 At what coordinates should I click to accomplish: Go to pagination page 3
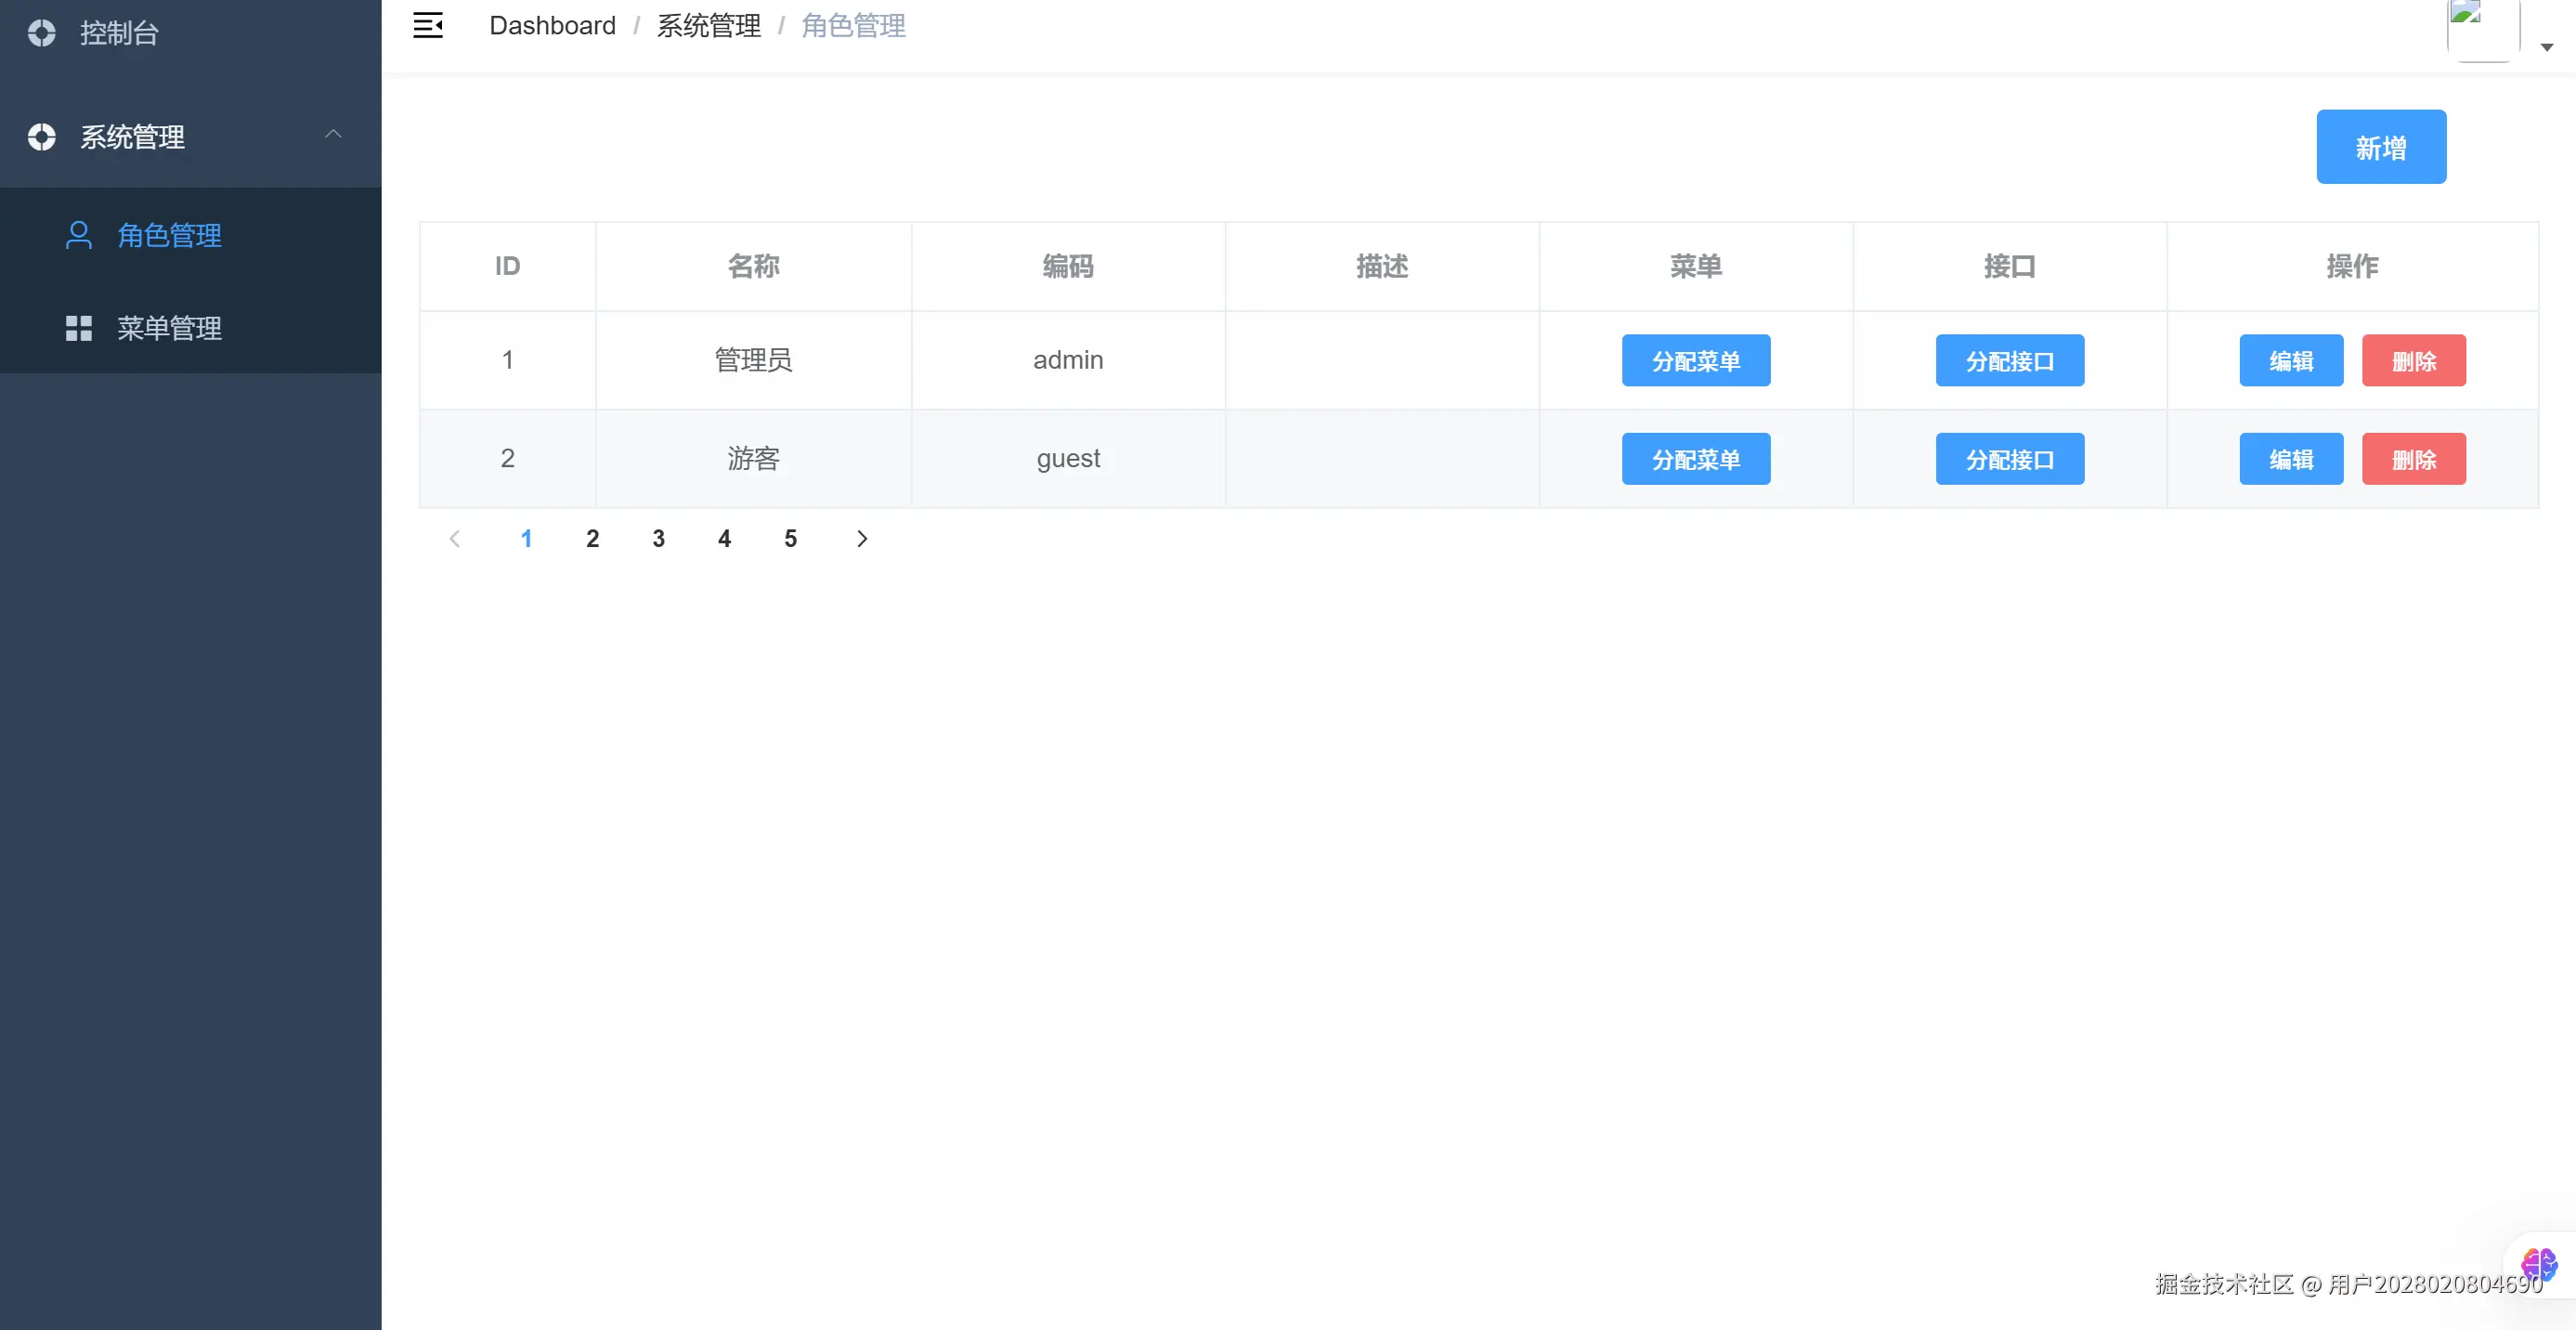(658, 539)
